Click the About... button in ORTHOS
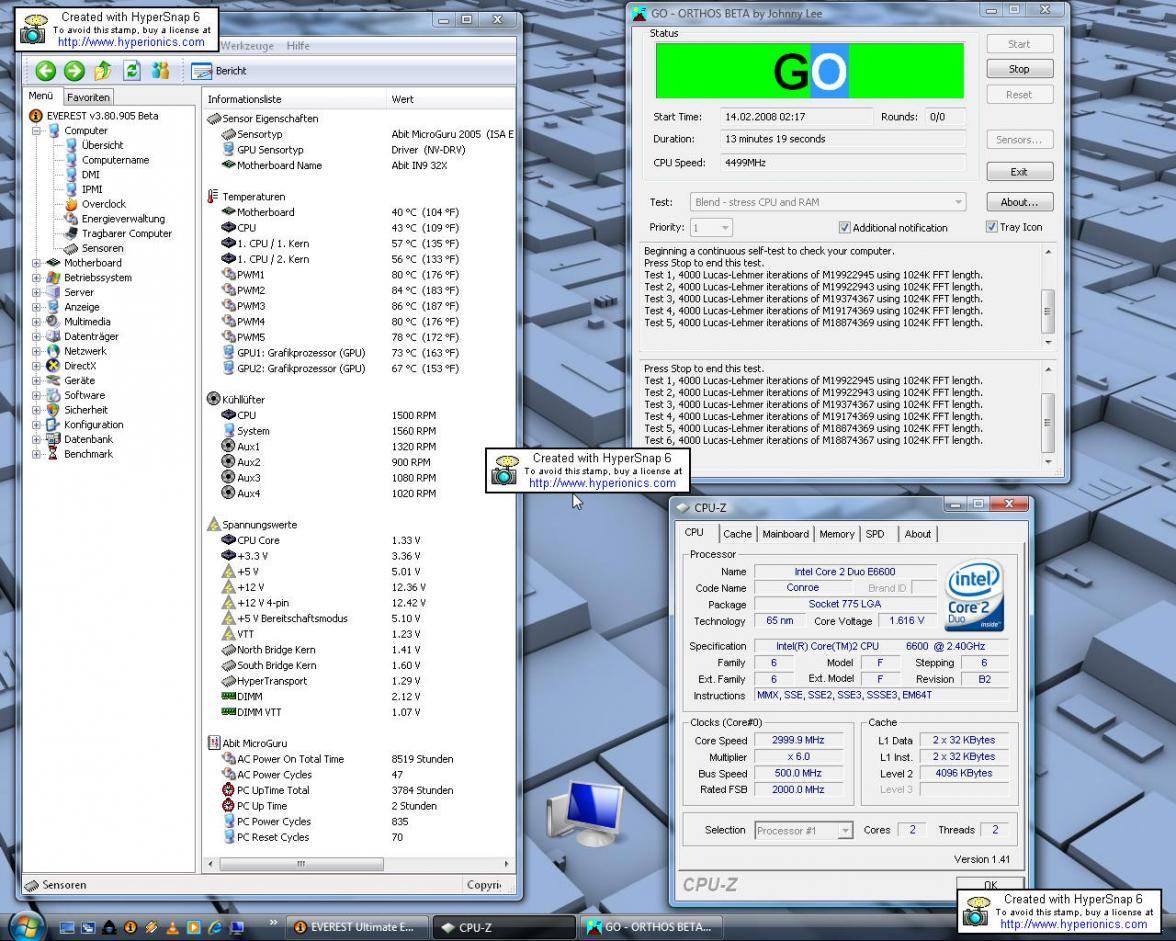Screen dimensions: 1176x941 tap(1019, 202)
